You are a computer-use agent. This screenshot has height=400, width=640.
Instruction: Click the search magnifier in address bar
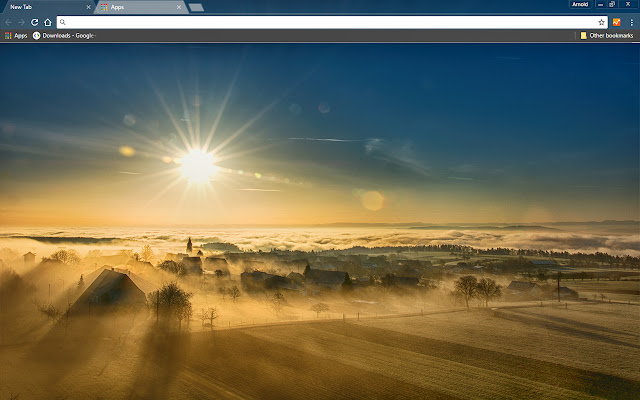click(62, 22)
